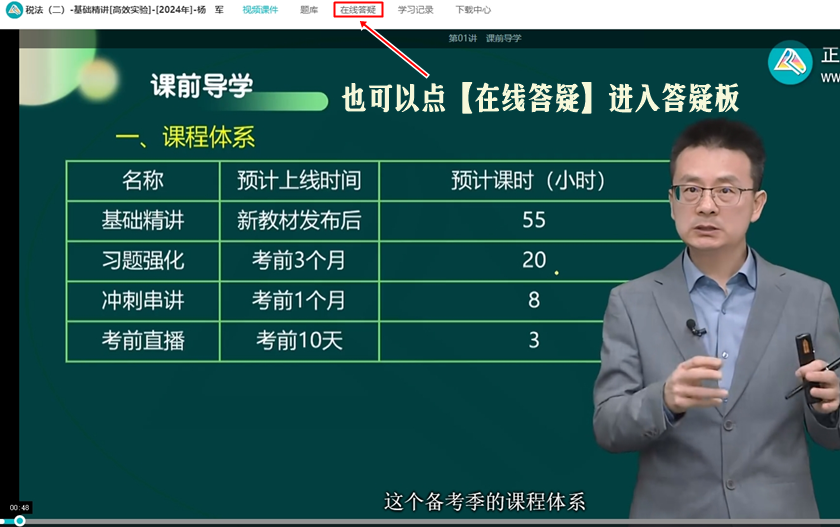This screenshot has height=527, width=840.
Task: Click the 冲刺串讲 table cell
Action: [143, 300]
